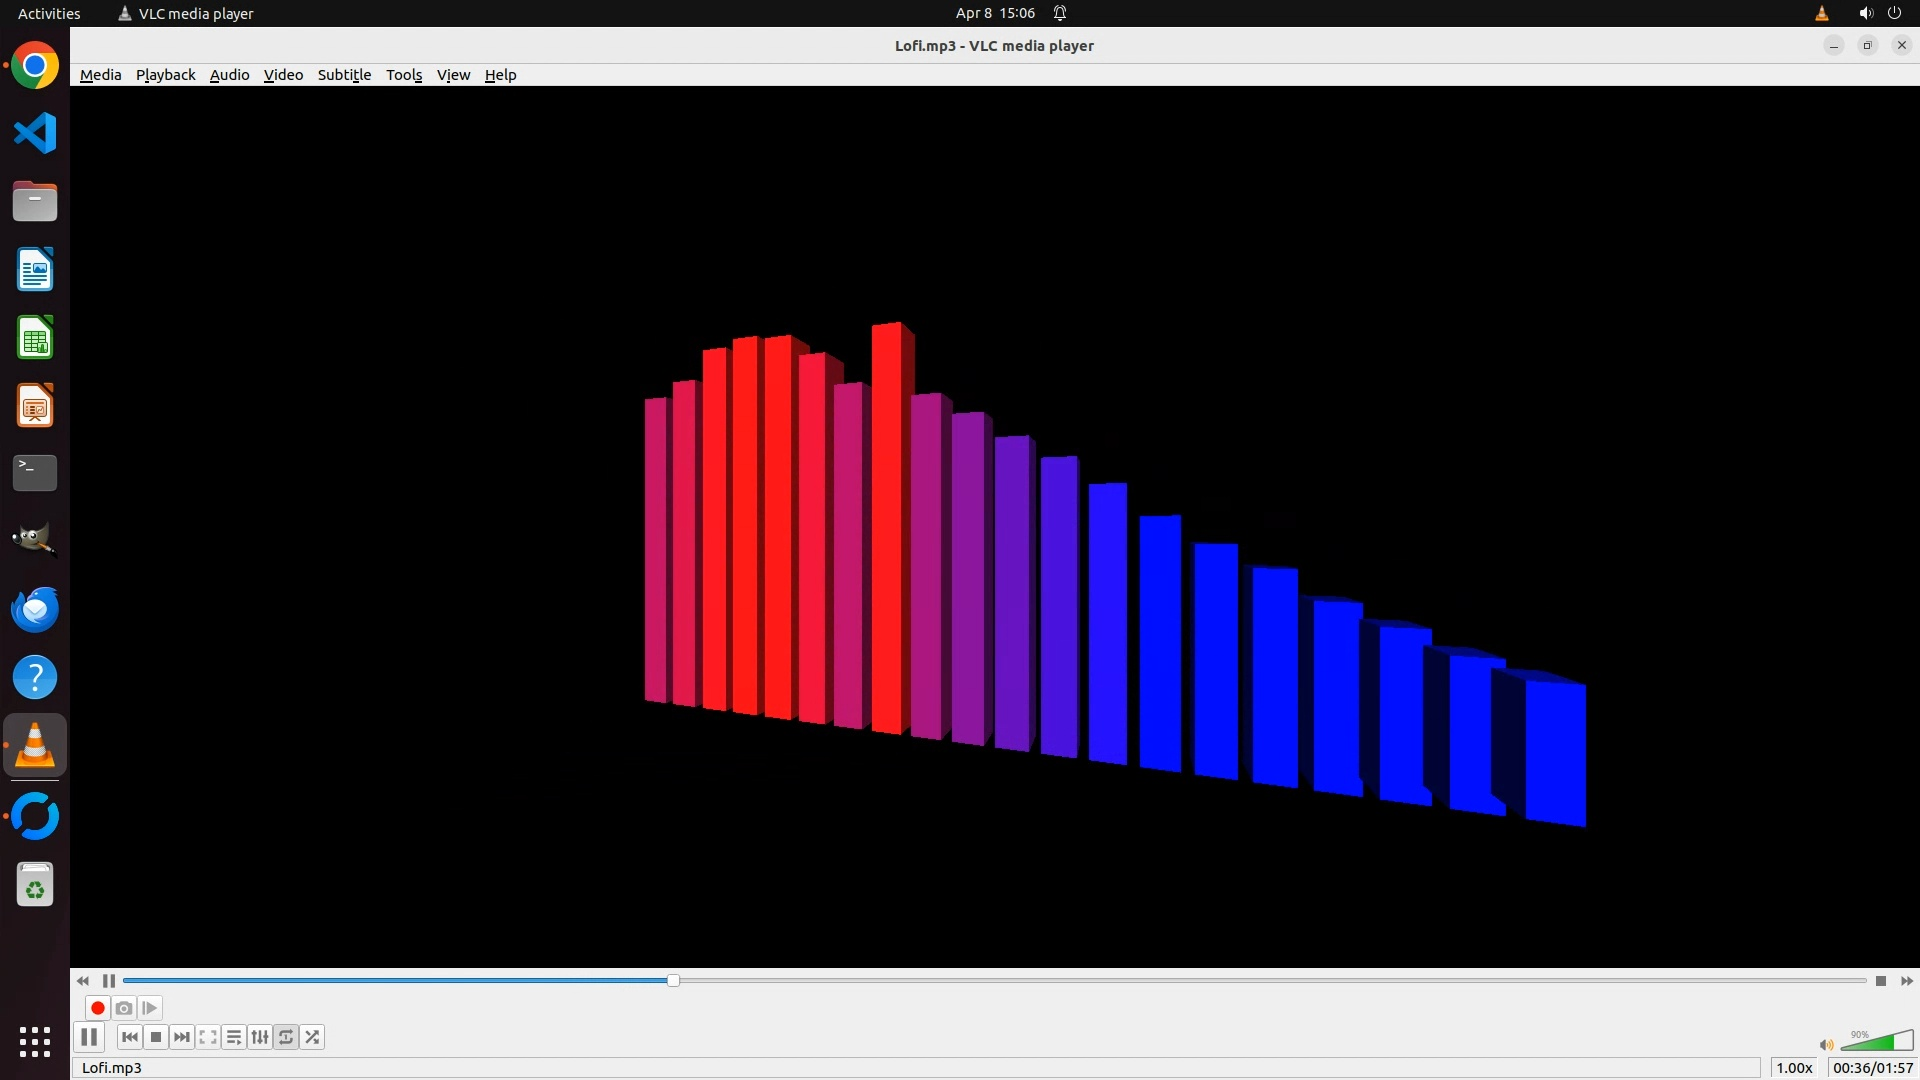Screen dimensions: 1920x1080
Task: Go to the previous media track
Action: (x=130, y=1037)
